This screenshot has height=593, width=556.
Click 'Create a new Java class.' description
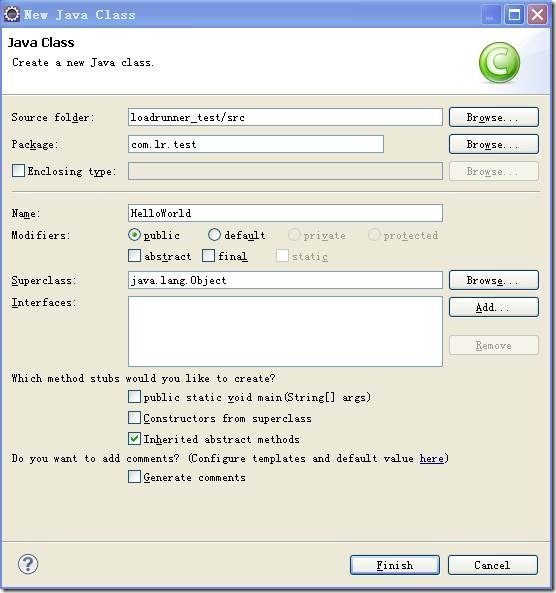coord(83,62)
